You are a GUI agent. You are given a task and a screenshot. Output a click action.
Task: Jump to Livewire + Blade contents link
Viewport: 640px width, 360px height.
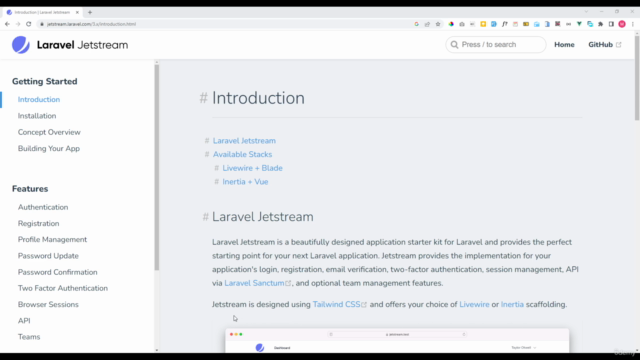point(252,168)
